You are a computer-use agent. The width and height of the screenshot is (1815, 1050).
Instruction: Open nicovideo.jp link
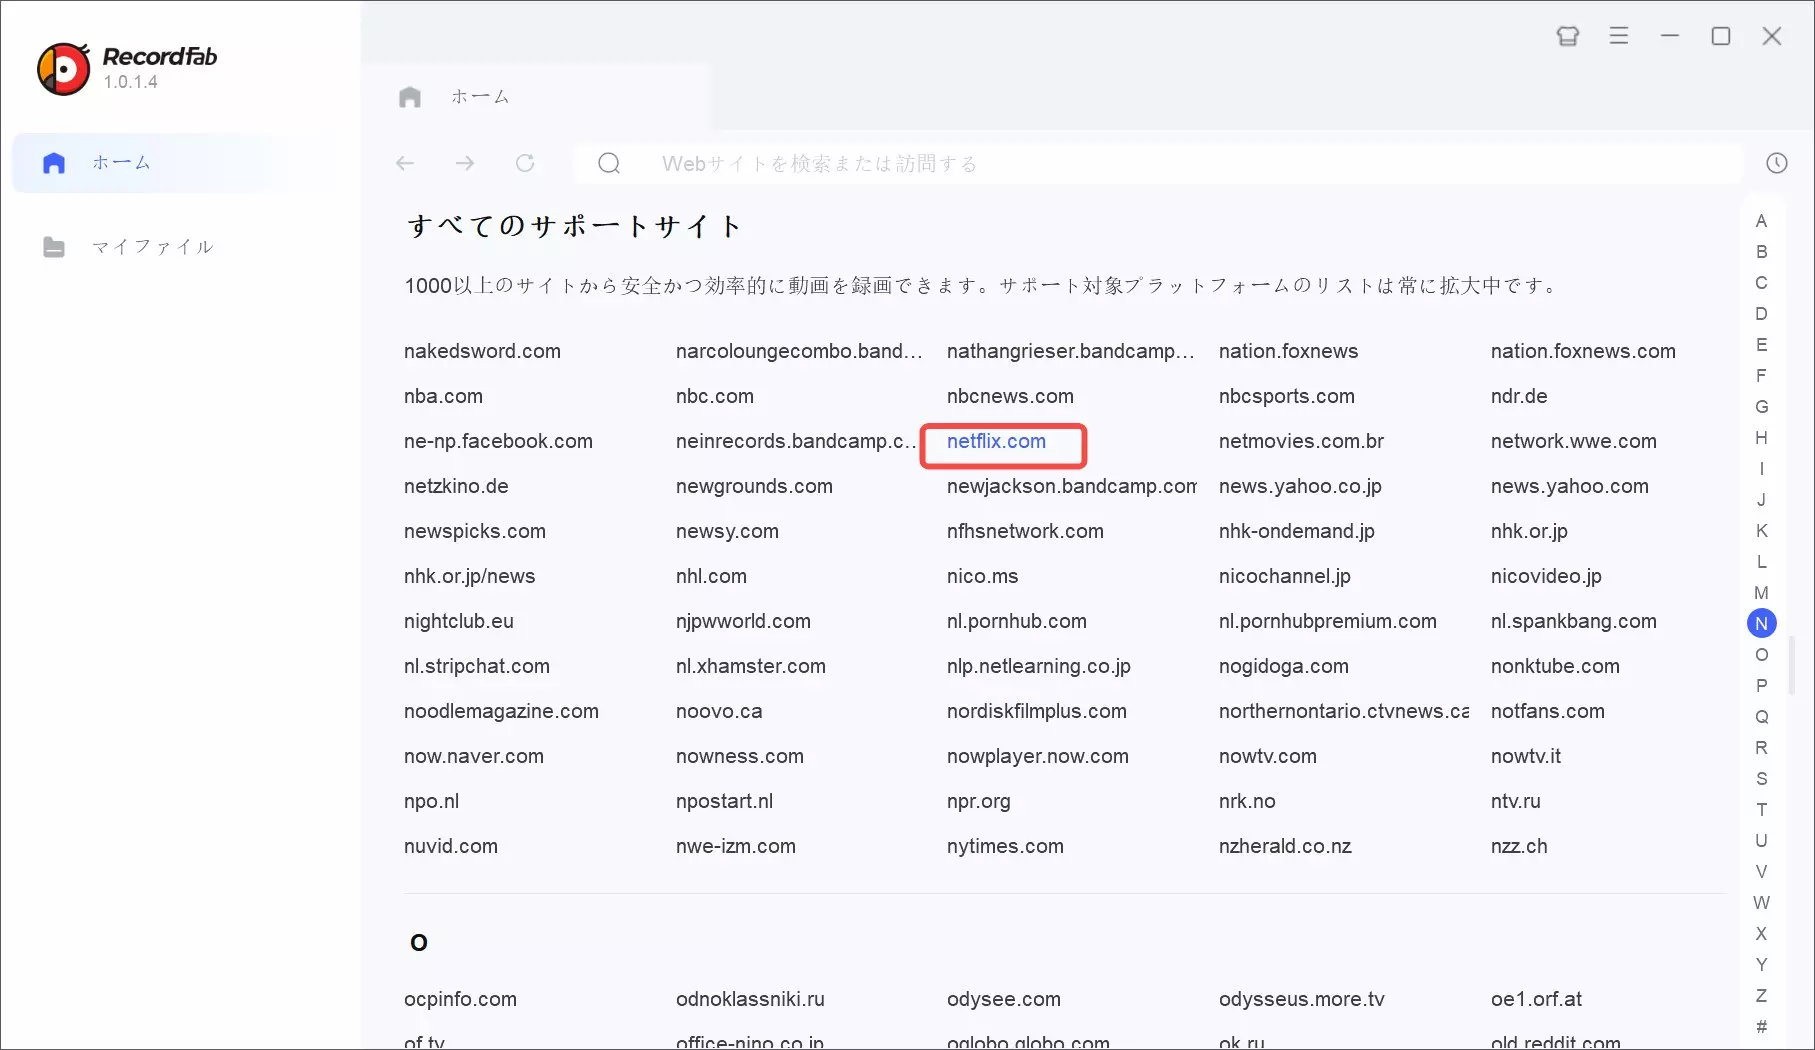coord(1546,576)
